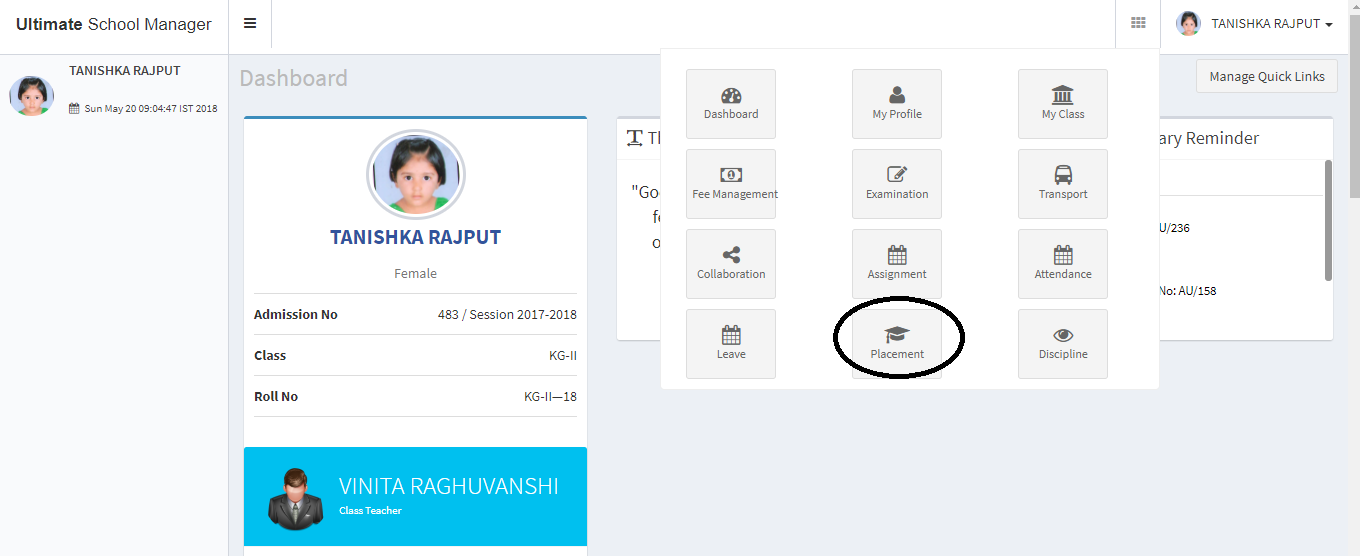Open the Transport bus icon tile
Viewport: 1360px width, 556px height.
(1063, 184)
